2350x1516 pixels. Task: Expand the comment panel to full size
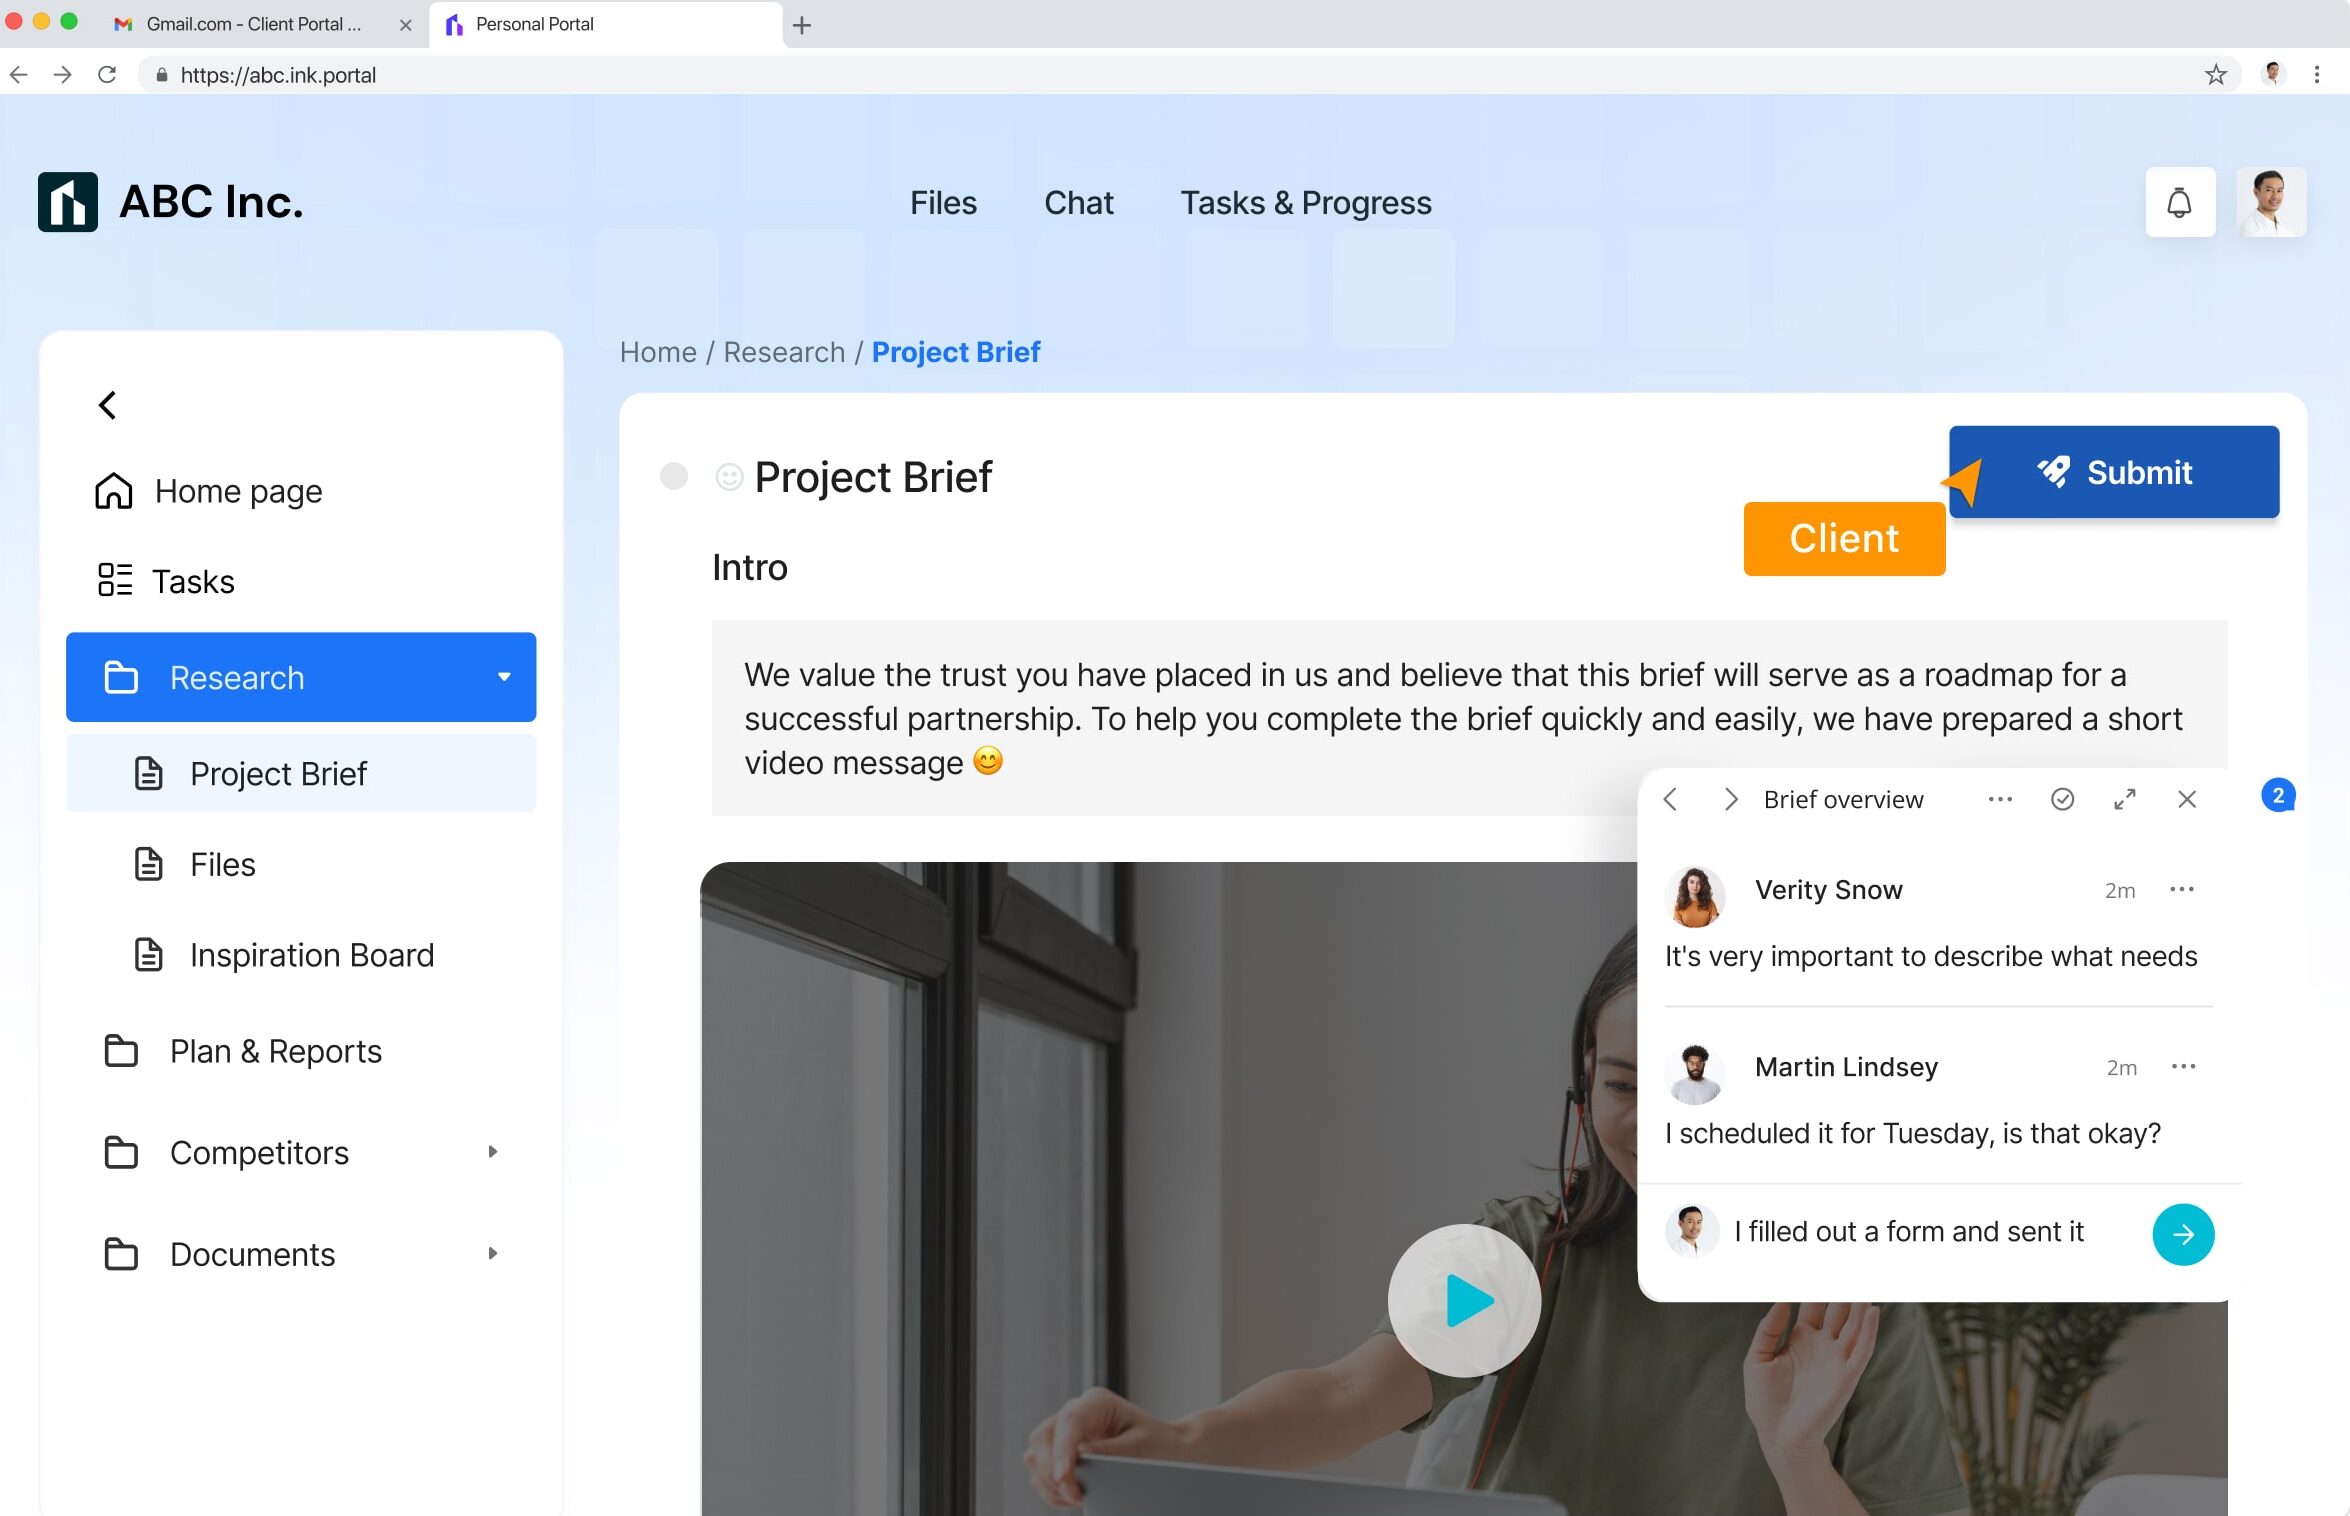coord(2125,799)
